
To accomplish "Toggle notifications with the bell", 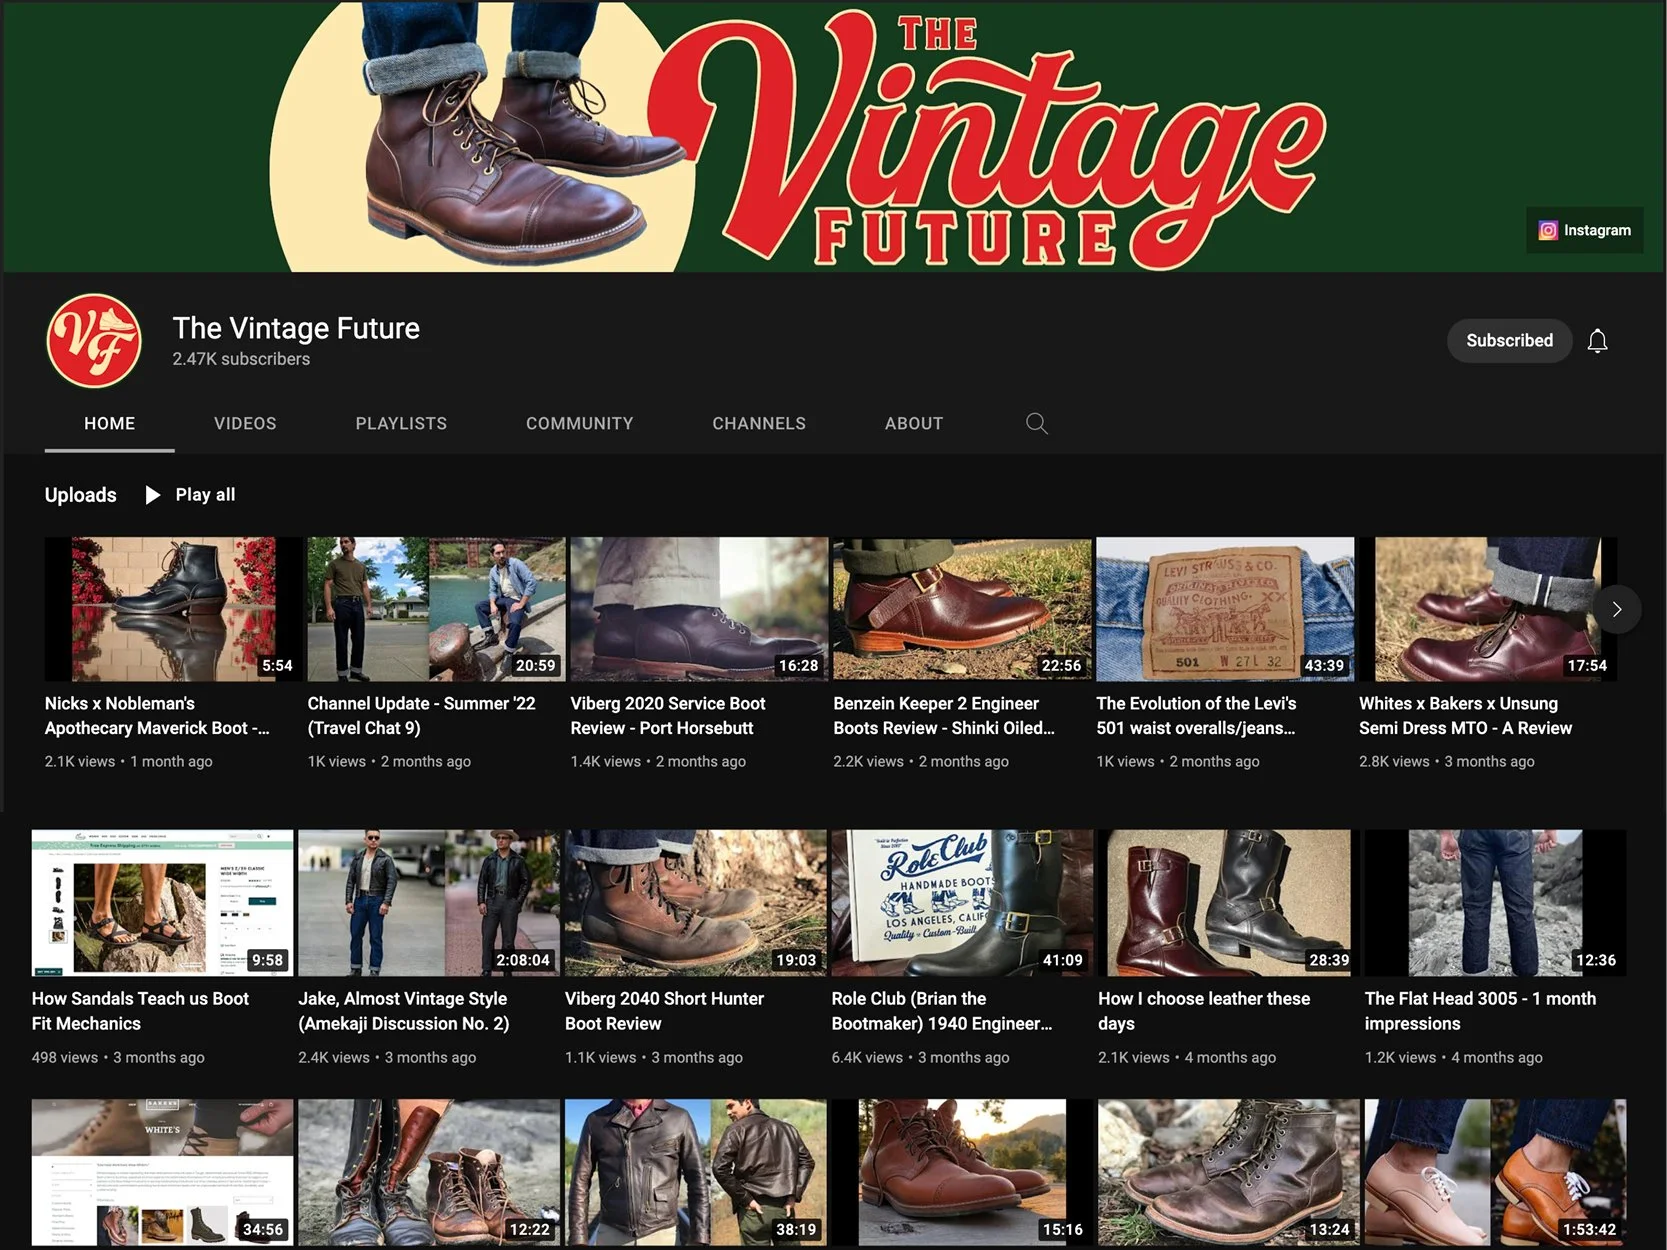I will [x=1597, y=340].
